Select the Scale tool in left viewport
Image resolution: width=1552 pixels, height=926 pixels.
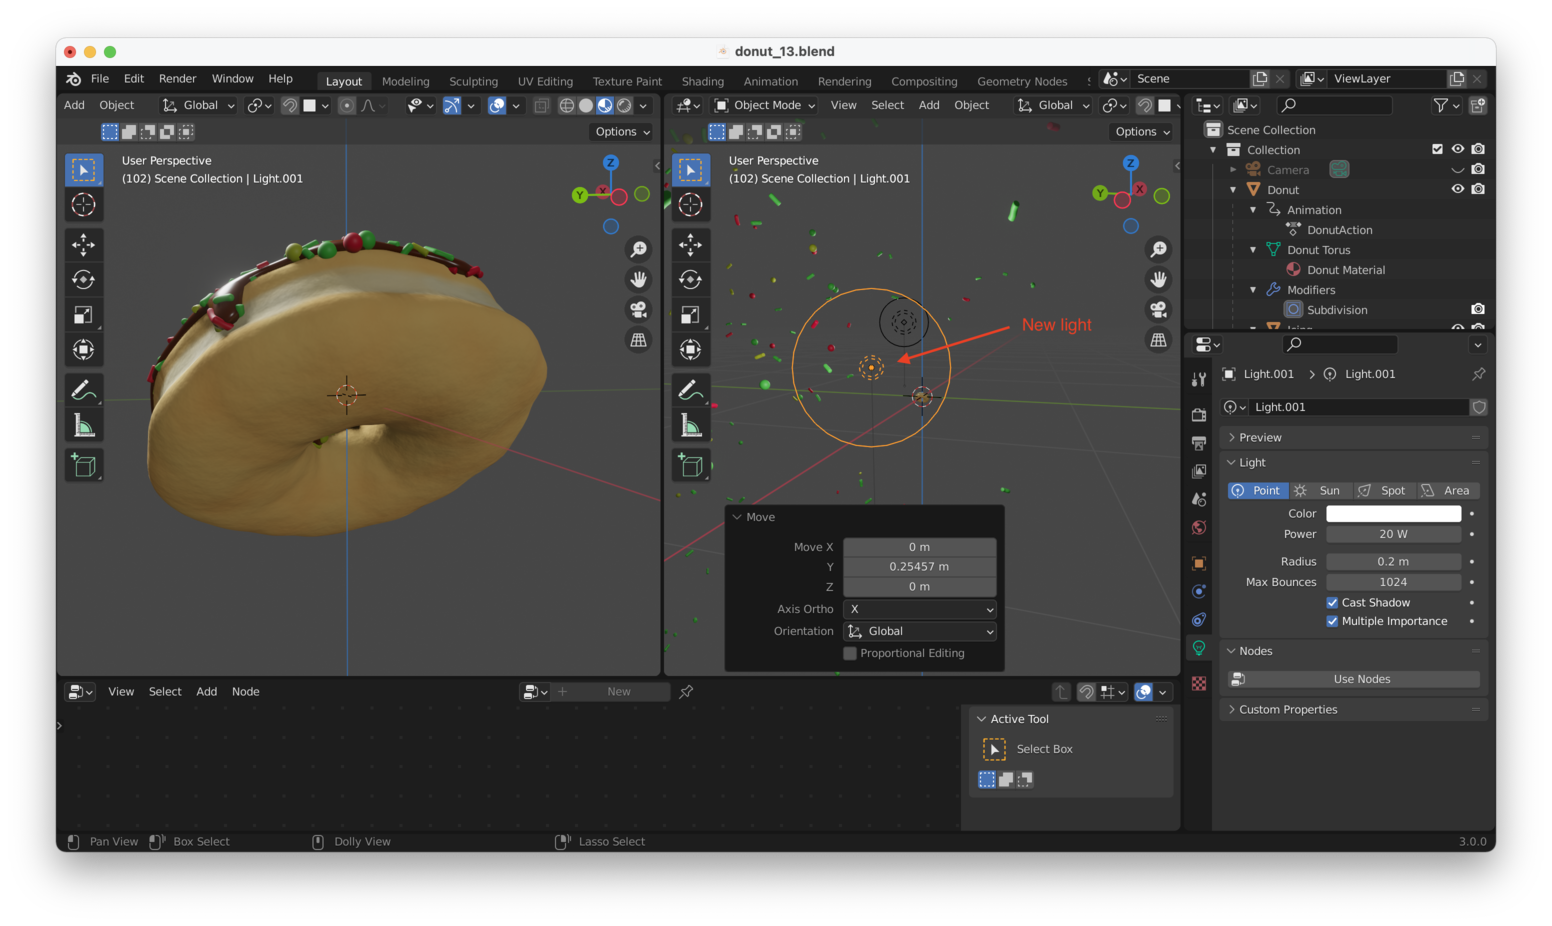pos(84,315)
